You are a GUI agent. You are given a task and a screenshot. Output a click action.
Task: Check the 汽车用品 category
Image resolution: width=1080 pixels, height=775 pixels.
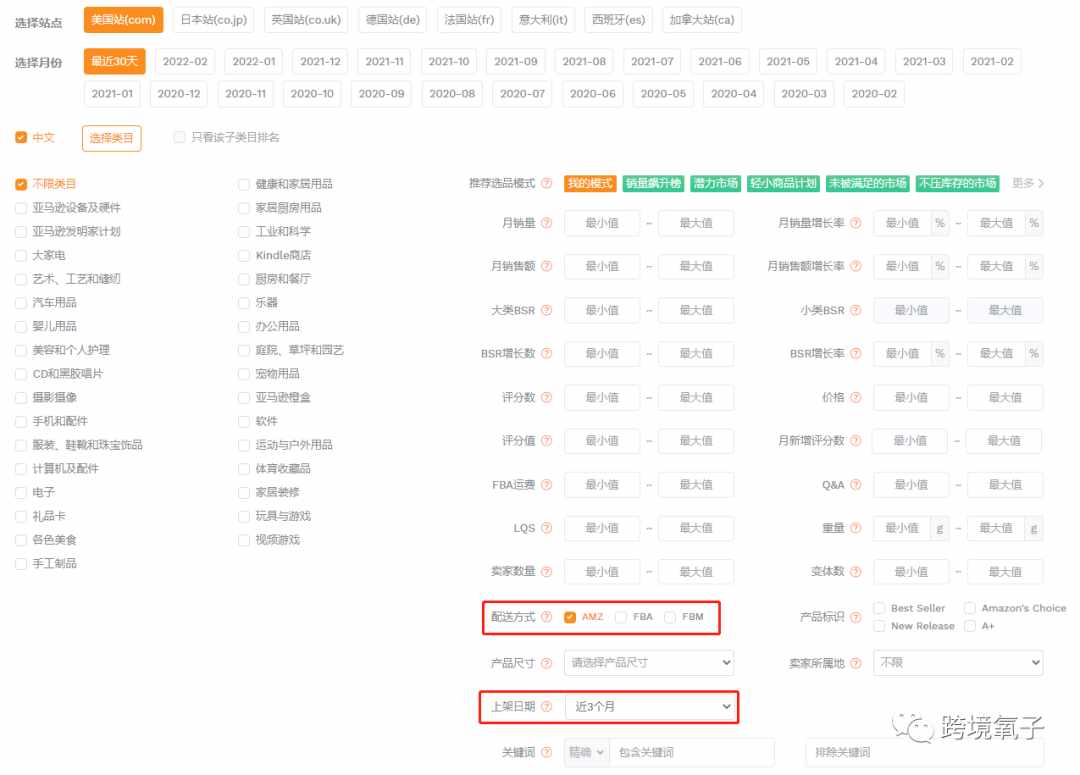(21, 303)
